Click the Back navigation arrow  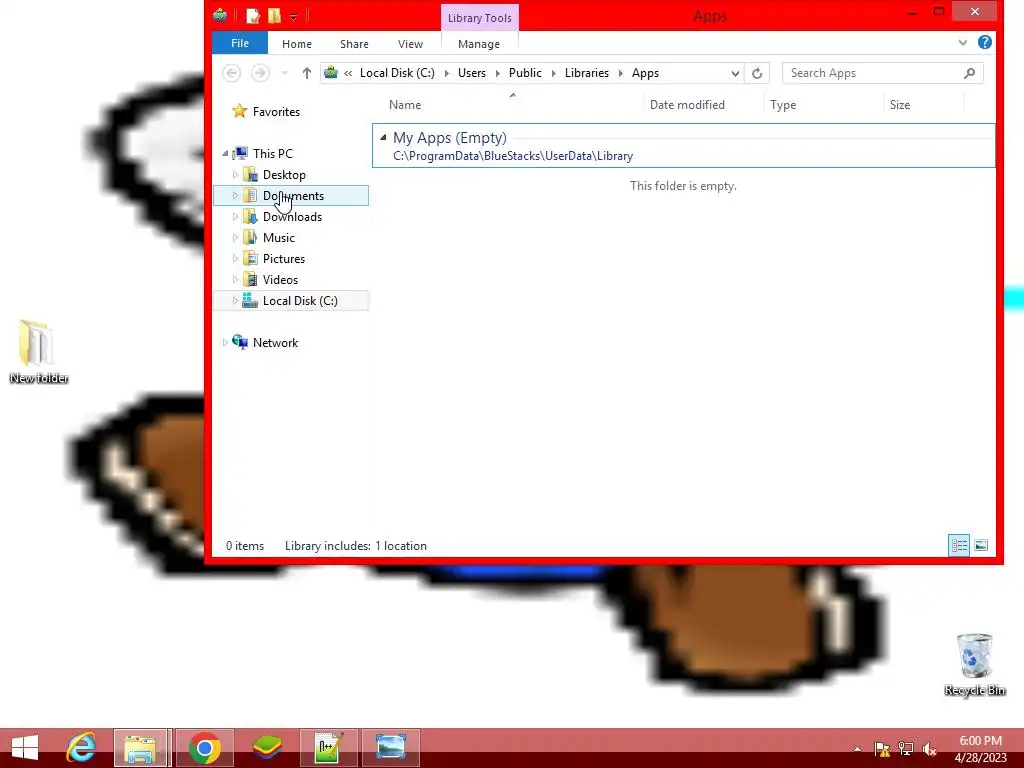tap(231, 73)
